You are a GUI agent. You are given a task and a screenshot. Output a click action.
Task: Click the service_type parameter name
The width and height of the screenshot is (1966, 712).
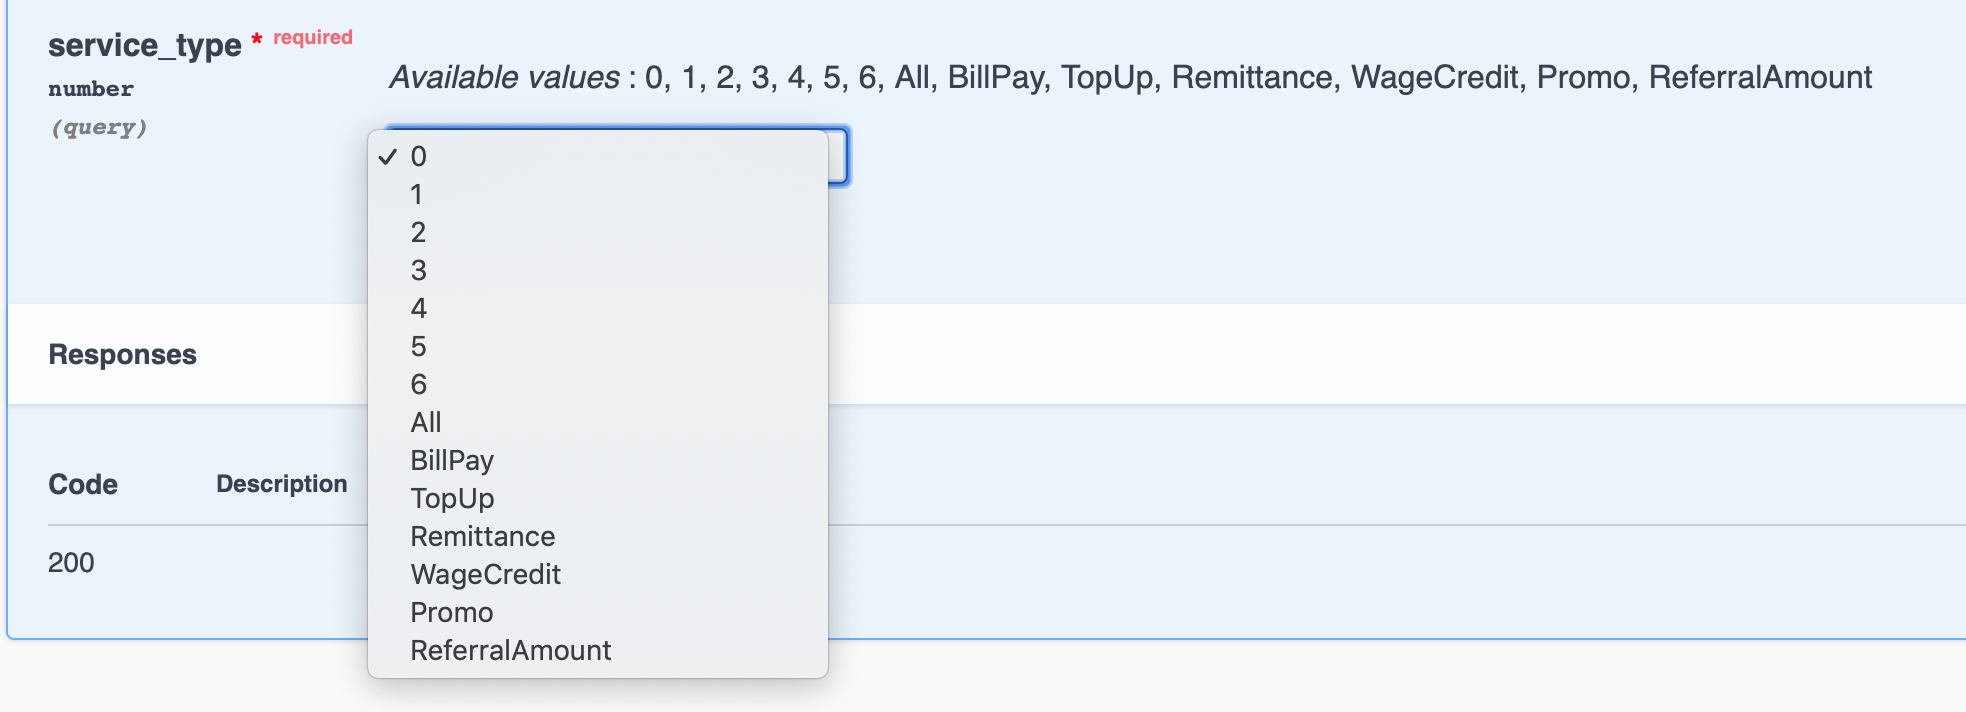click(x=144, y=46)
